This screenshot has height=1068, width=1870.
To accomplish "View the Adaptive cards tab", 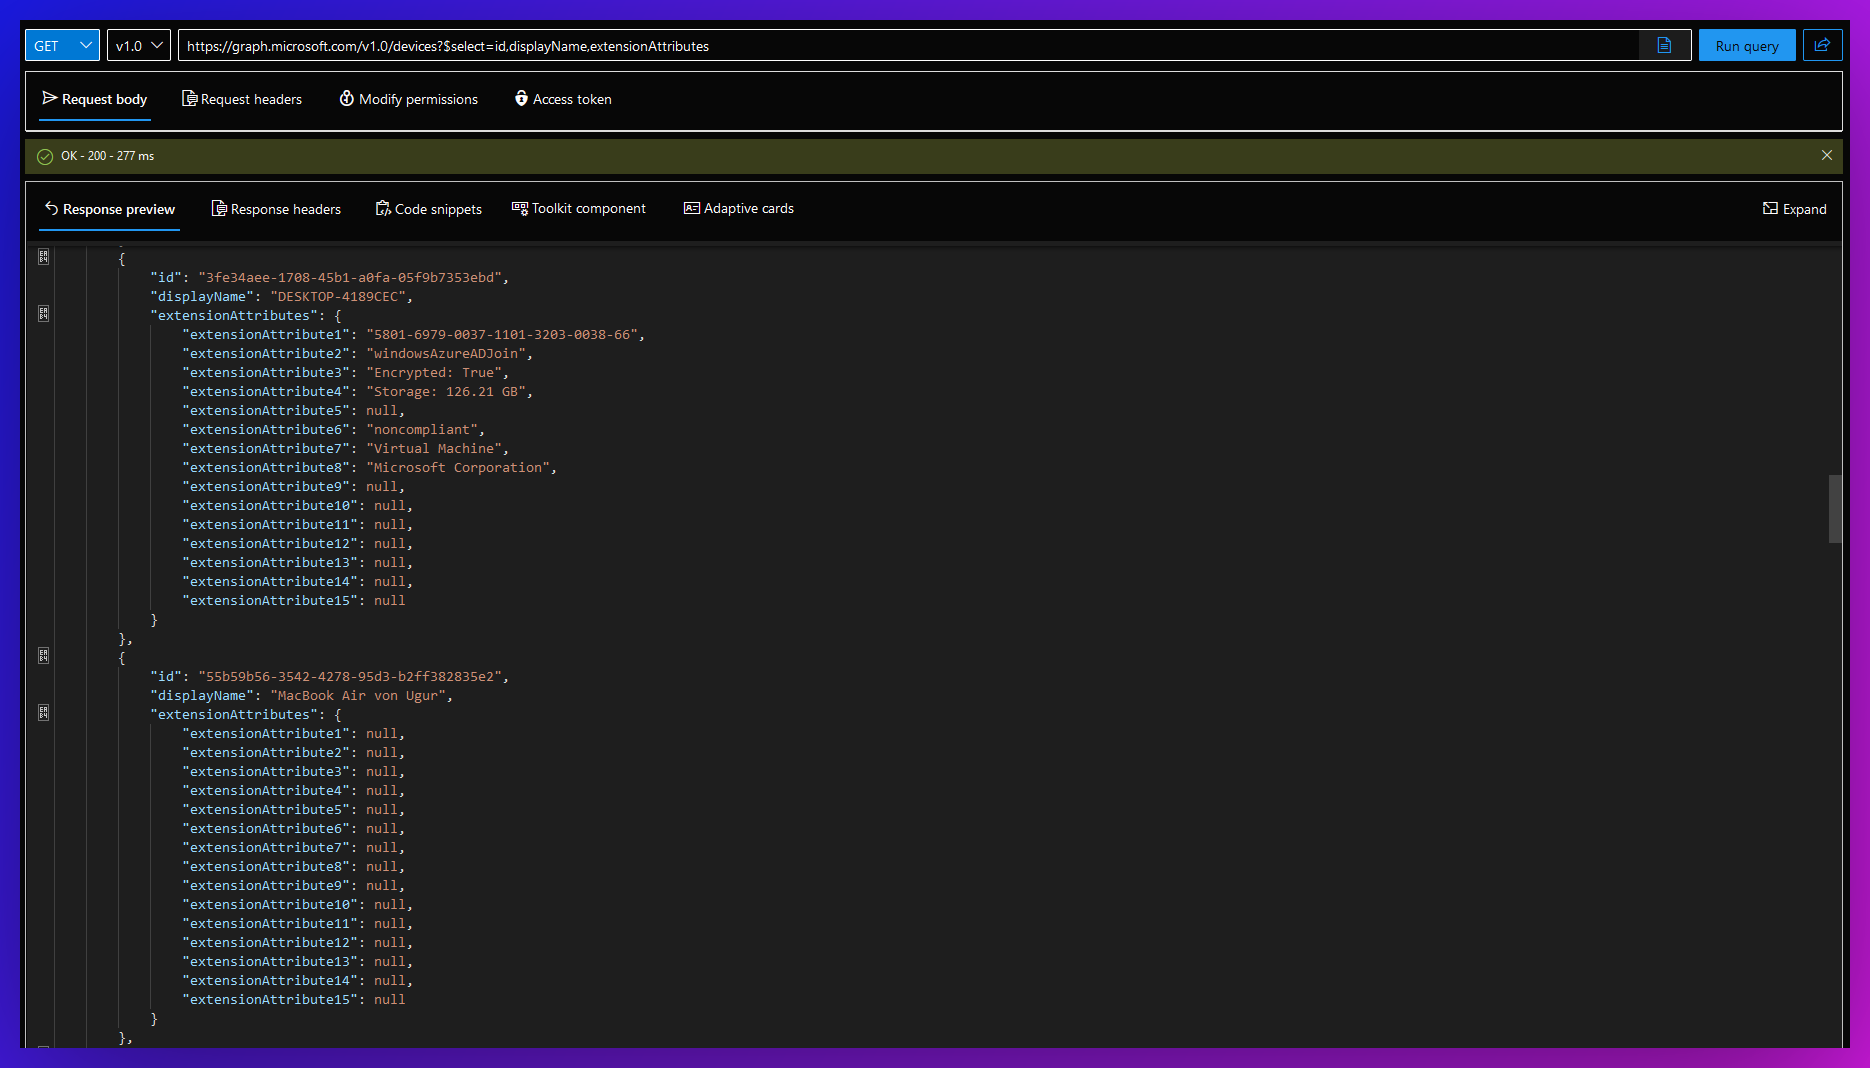I will pos(739,209).
